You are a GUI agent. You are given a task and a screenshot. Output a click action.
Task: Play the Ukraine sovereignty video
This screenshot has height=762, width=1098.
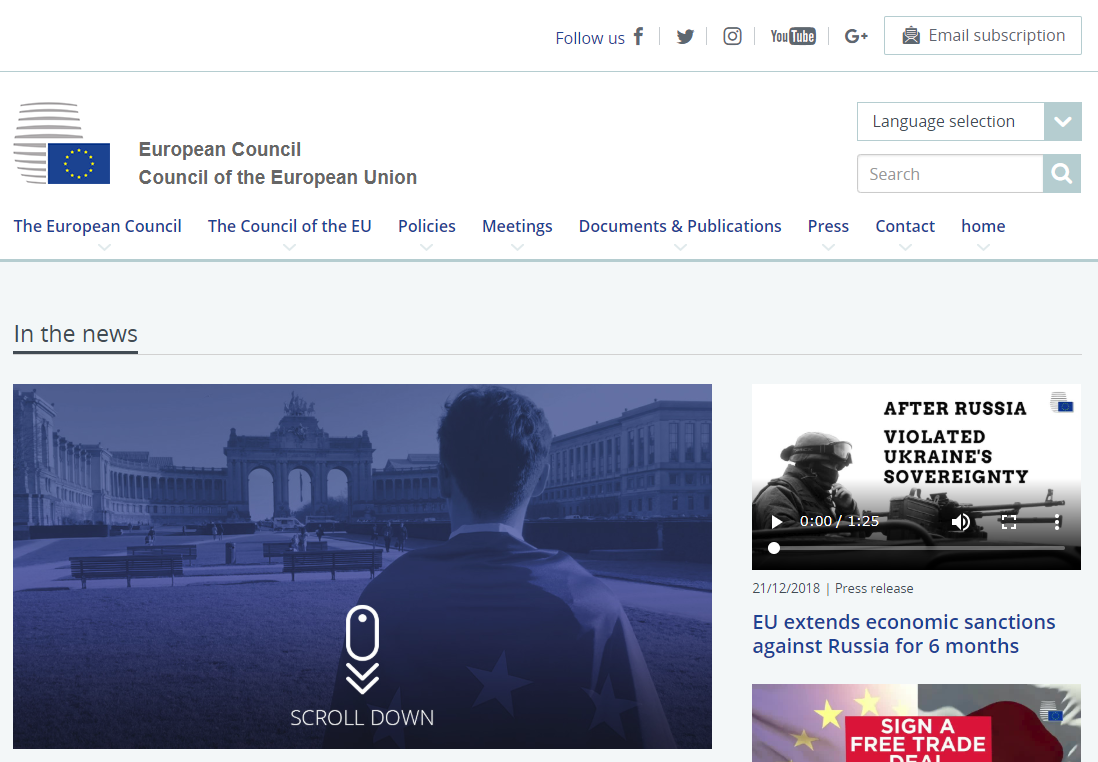coord(776,522)
